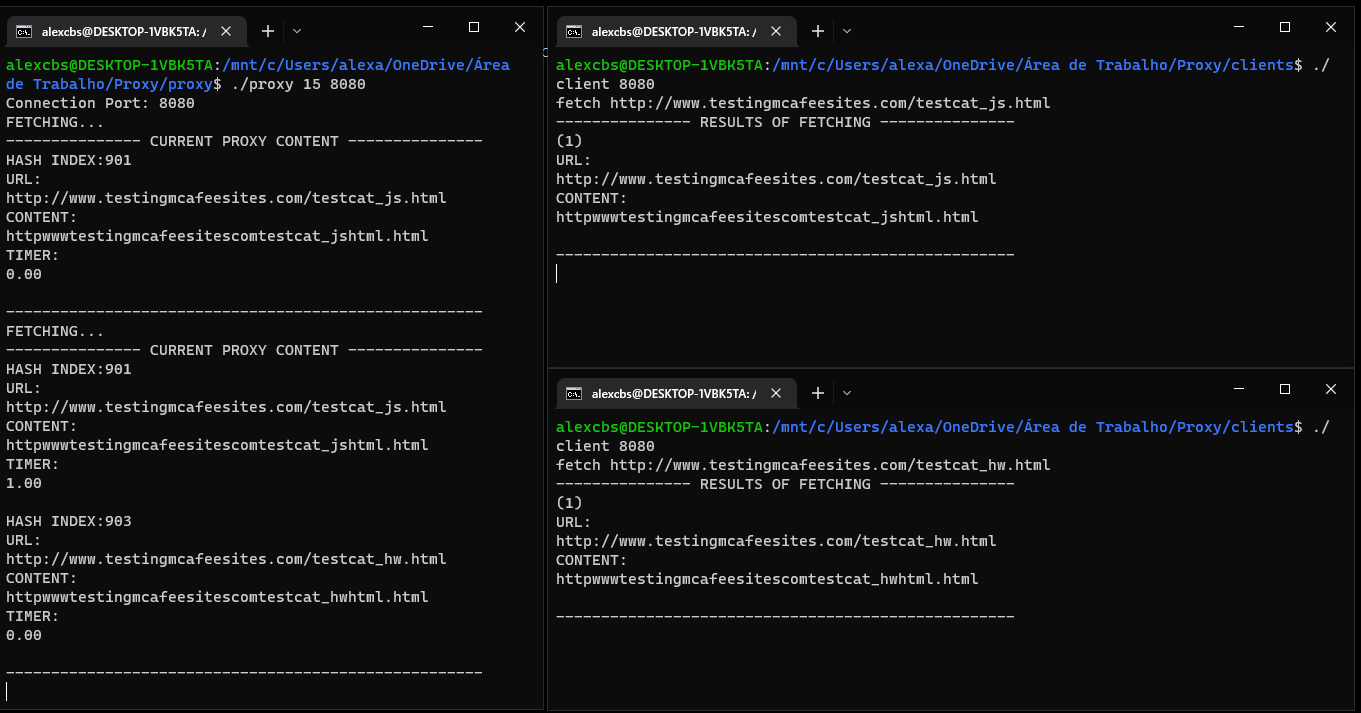Close the top-right client terminal window
Image resolution: width=1361 pixels, height=713 pixels.
pyautogui.click(x=1331, y=27)
